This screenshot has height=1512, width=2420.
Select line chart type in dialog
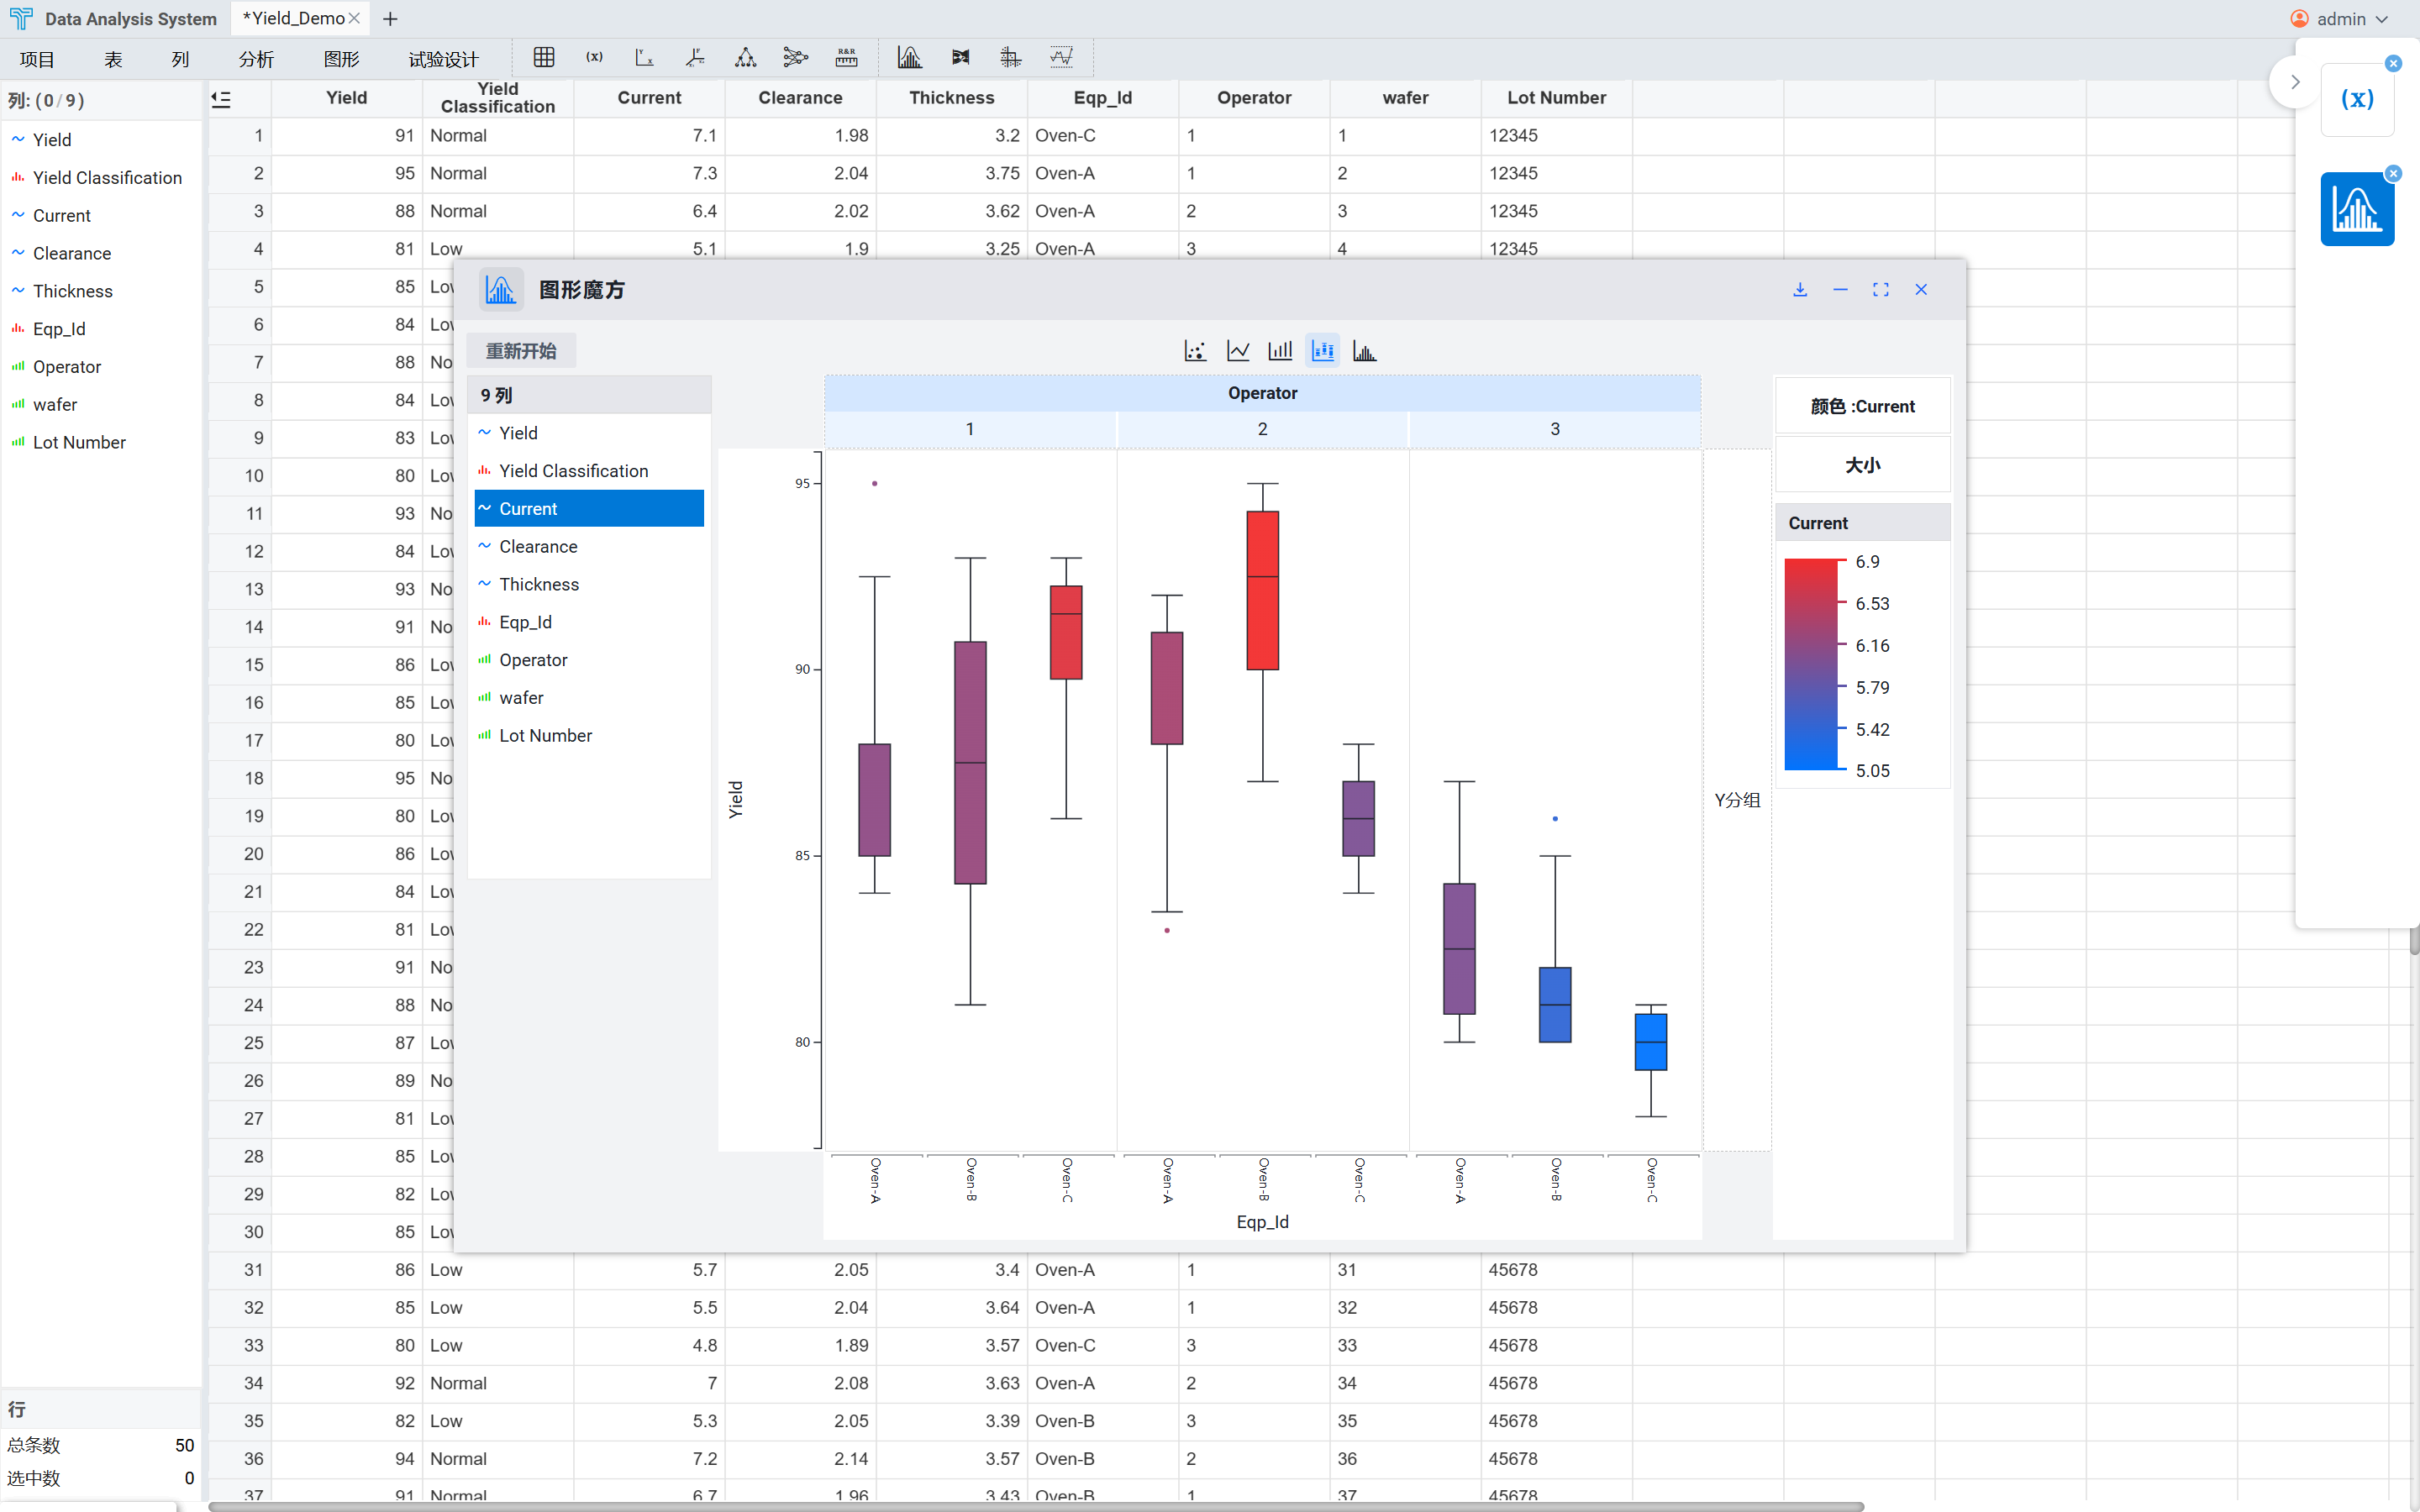(x=1238, y=351)
